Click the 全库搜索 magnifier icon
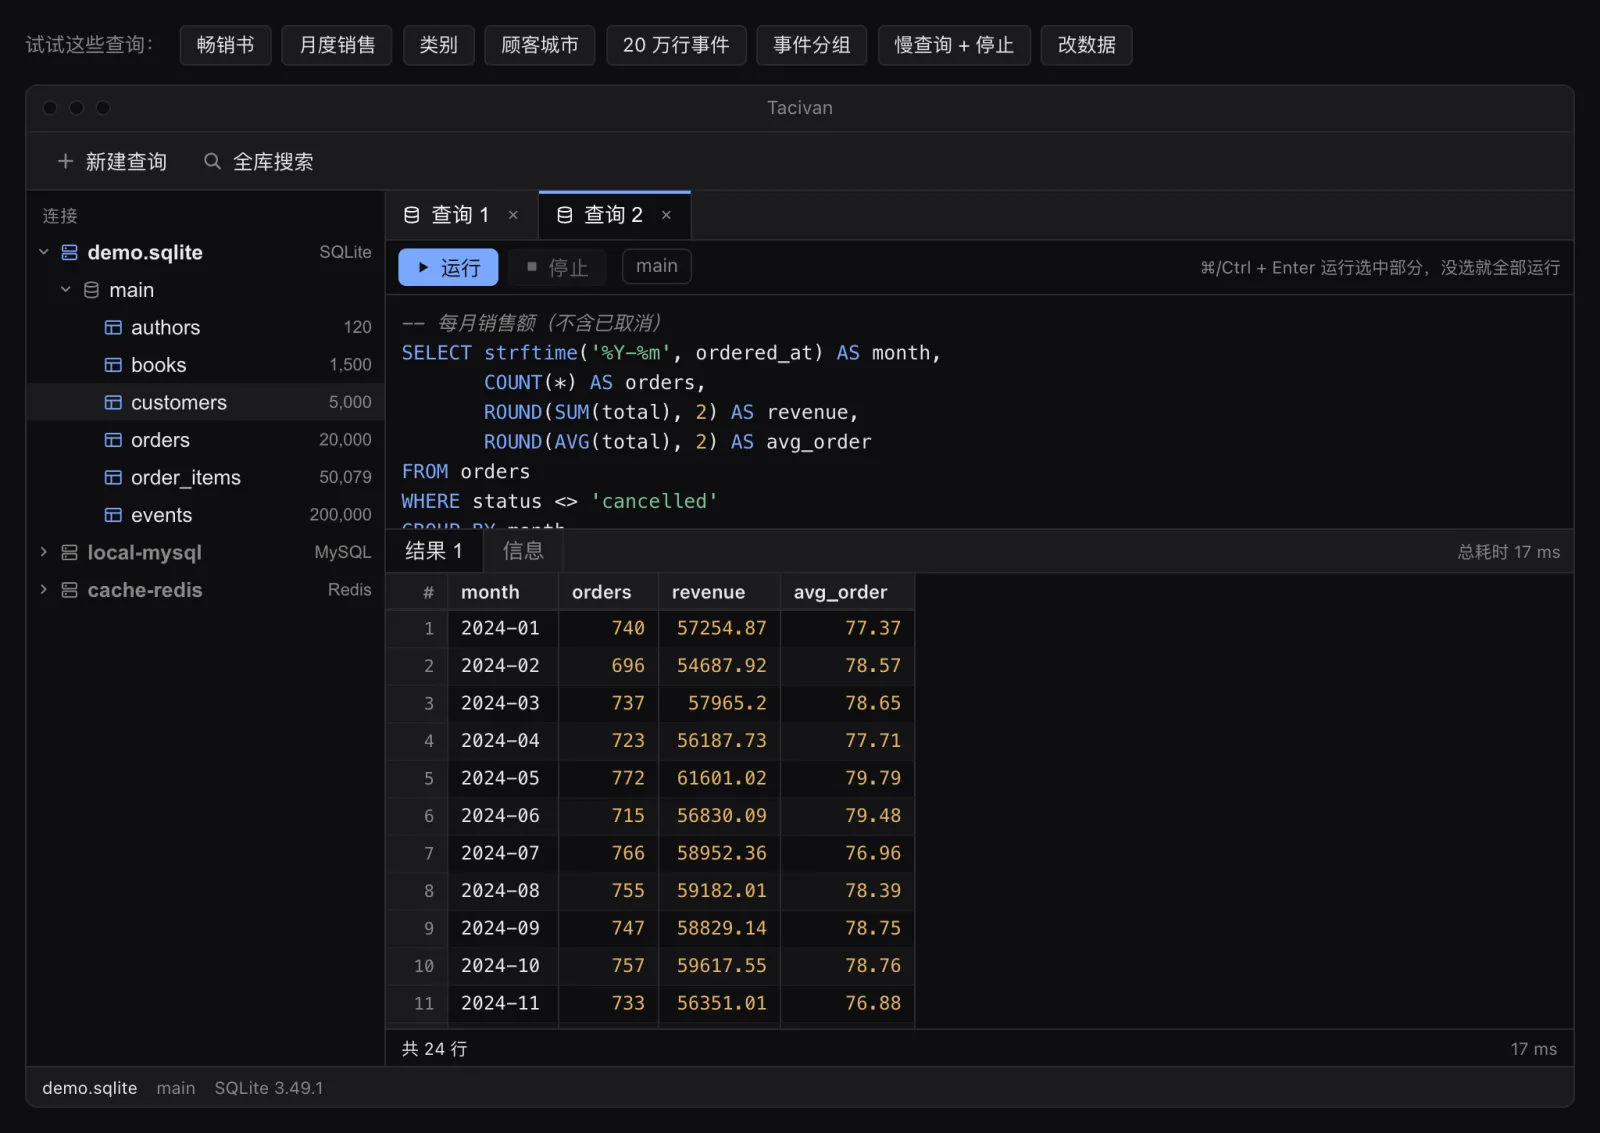The width and height of the screenshot is (1600, 1133). pos(212,161)
